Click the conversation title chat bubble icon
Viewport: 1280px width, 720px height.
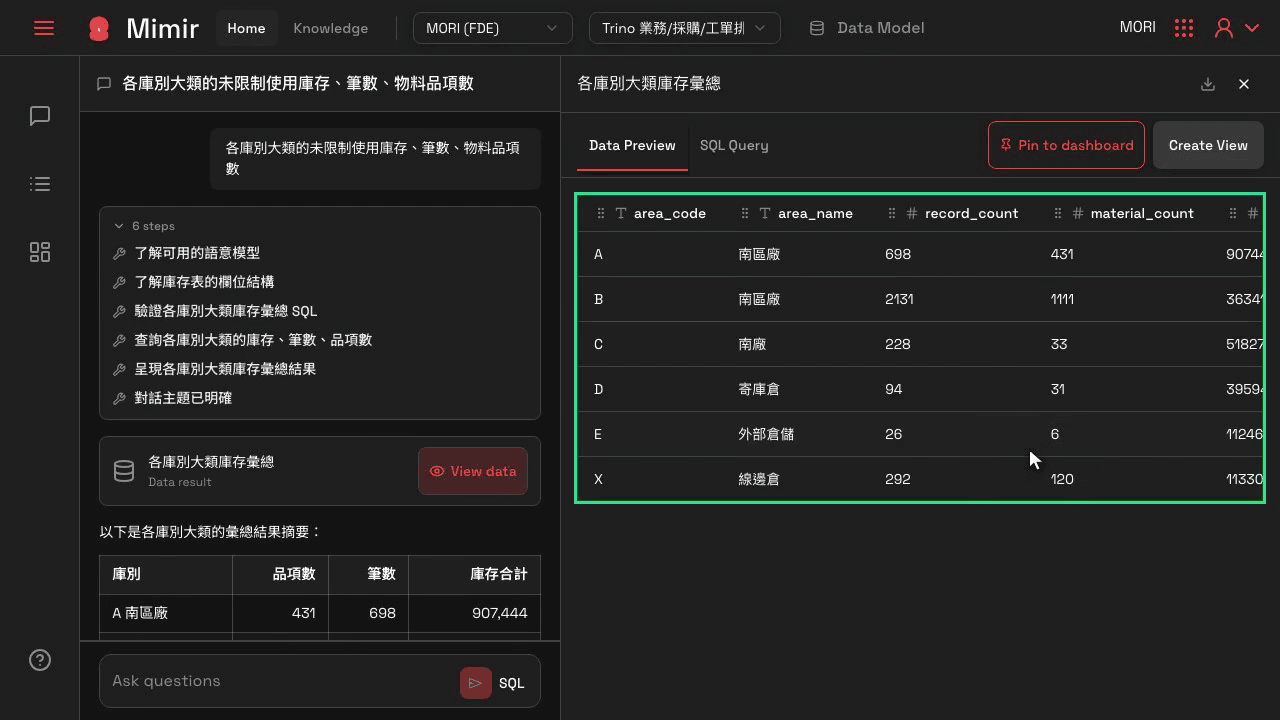[x=104, y=84]
